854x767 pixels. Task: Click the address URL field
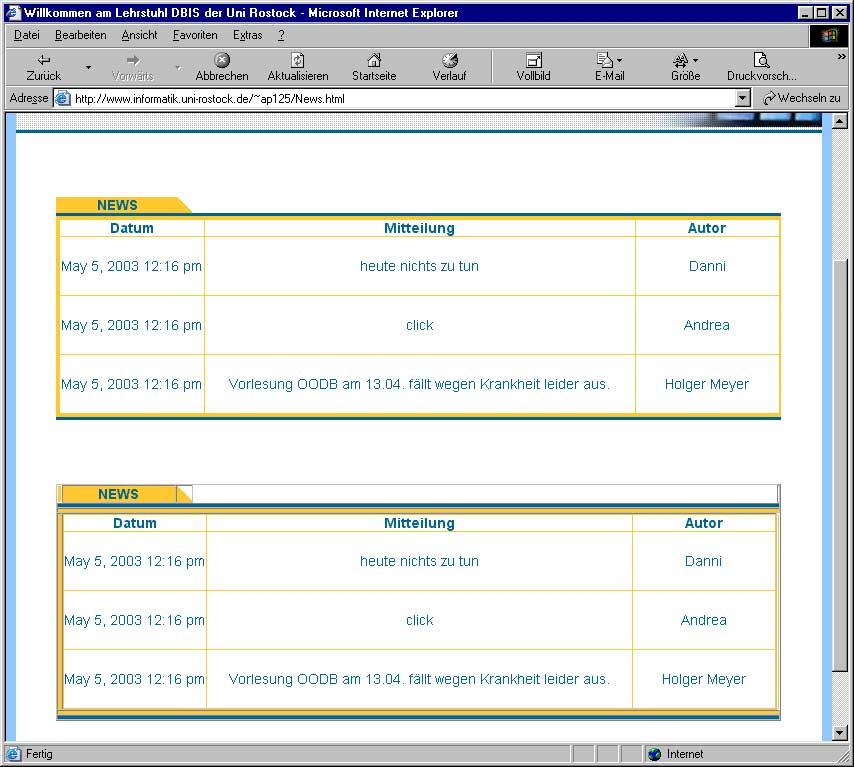[400, 98]
